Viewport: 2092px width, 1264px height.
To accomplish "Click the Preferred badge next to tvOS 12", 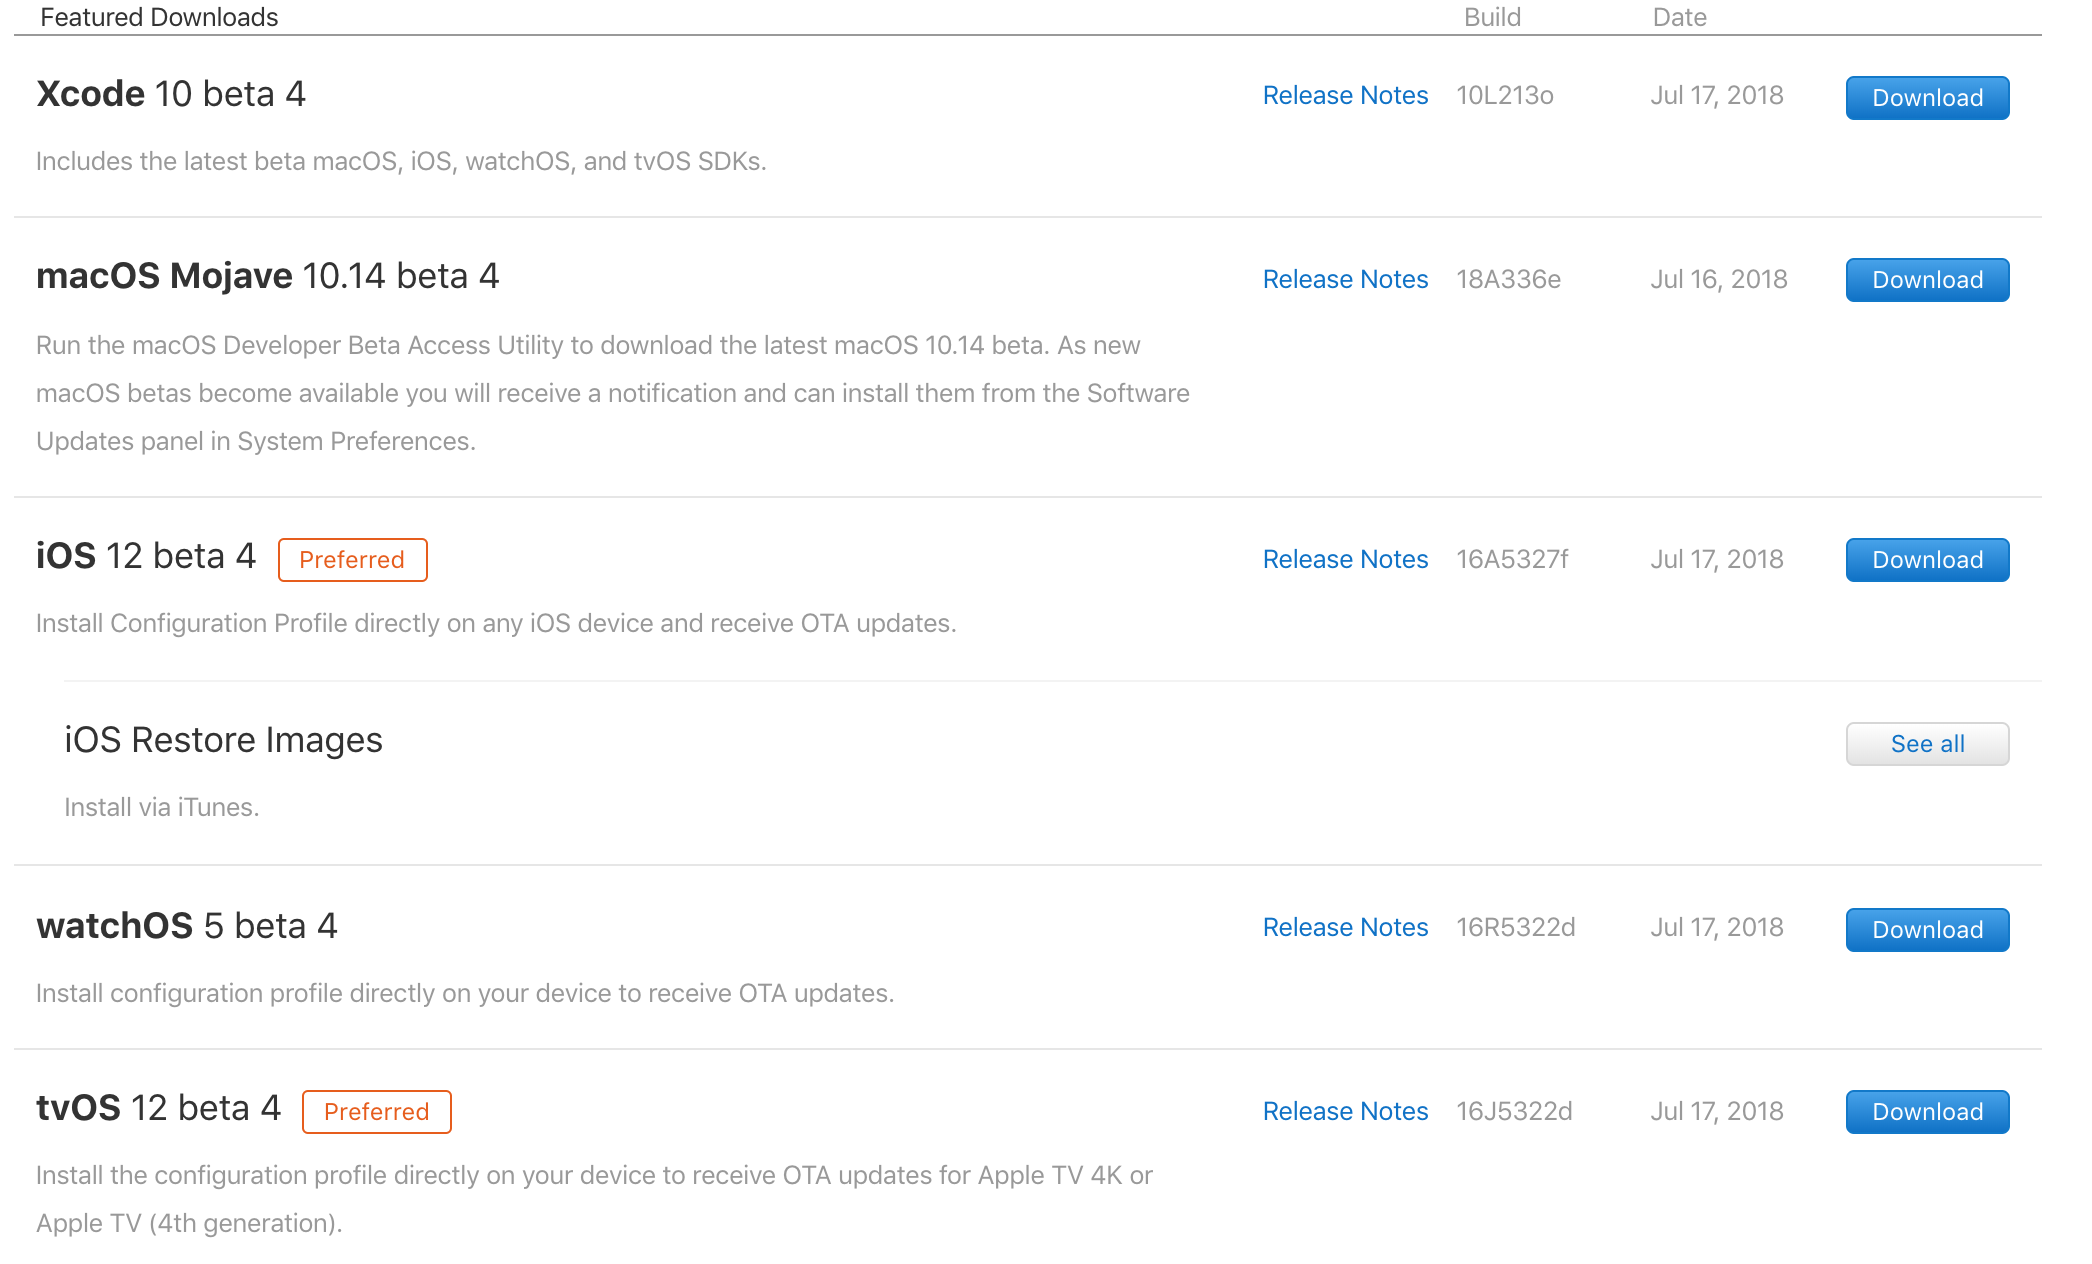I will [x=376, y=1112].
